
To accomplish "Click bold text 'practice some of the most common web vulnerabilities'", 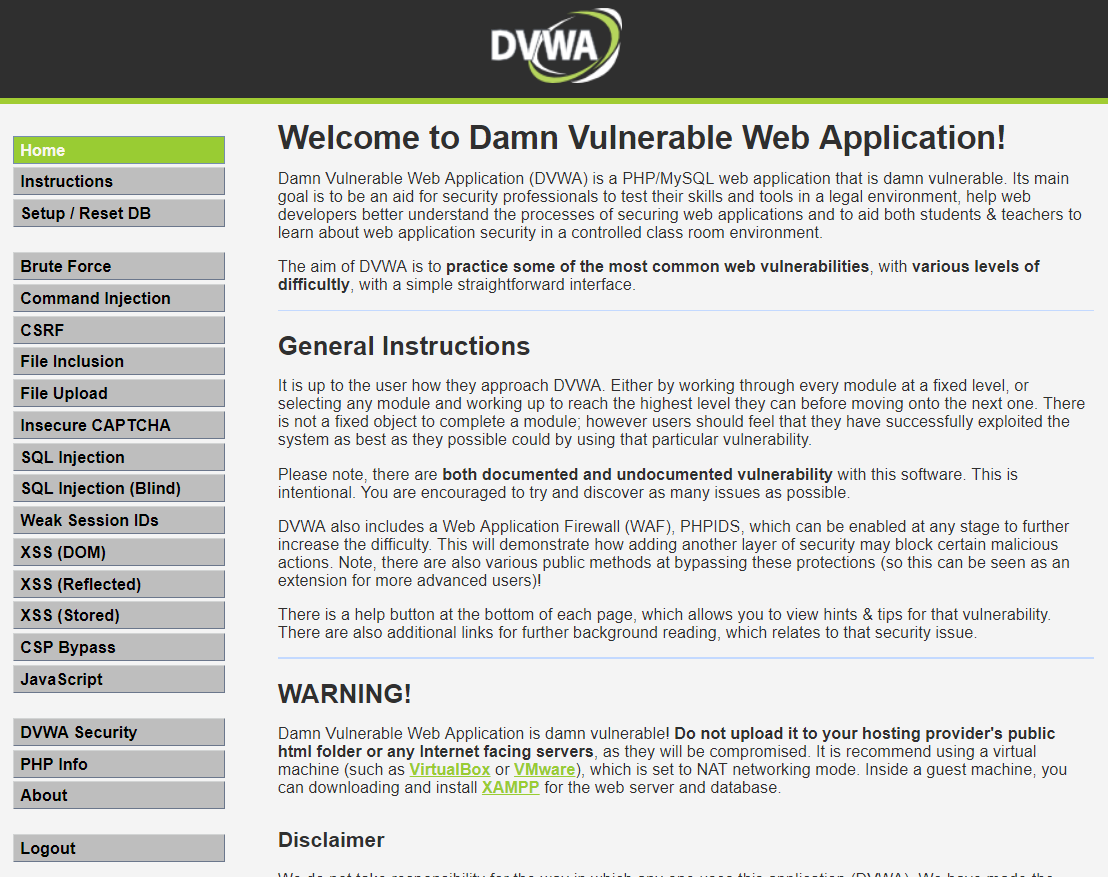I will click(x=657, y=266).
